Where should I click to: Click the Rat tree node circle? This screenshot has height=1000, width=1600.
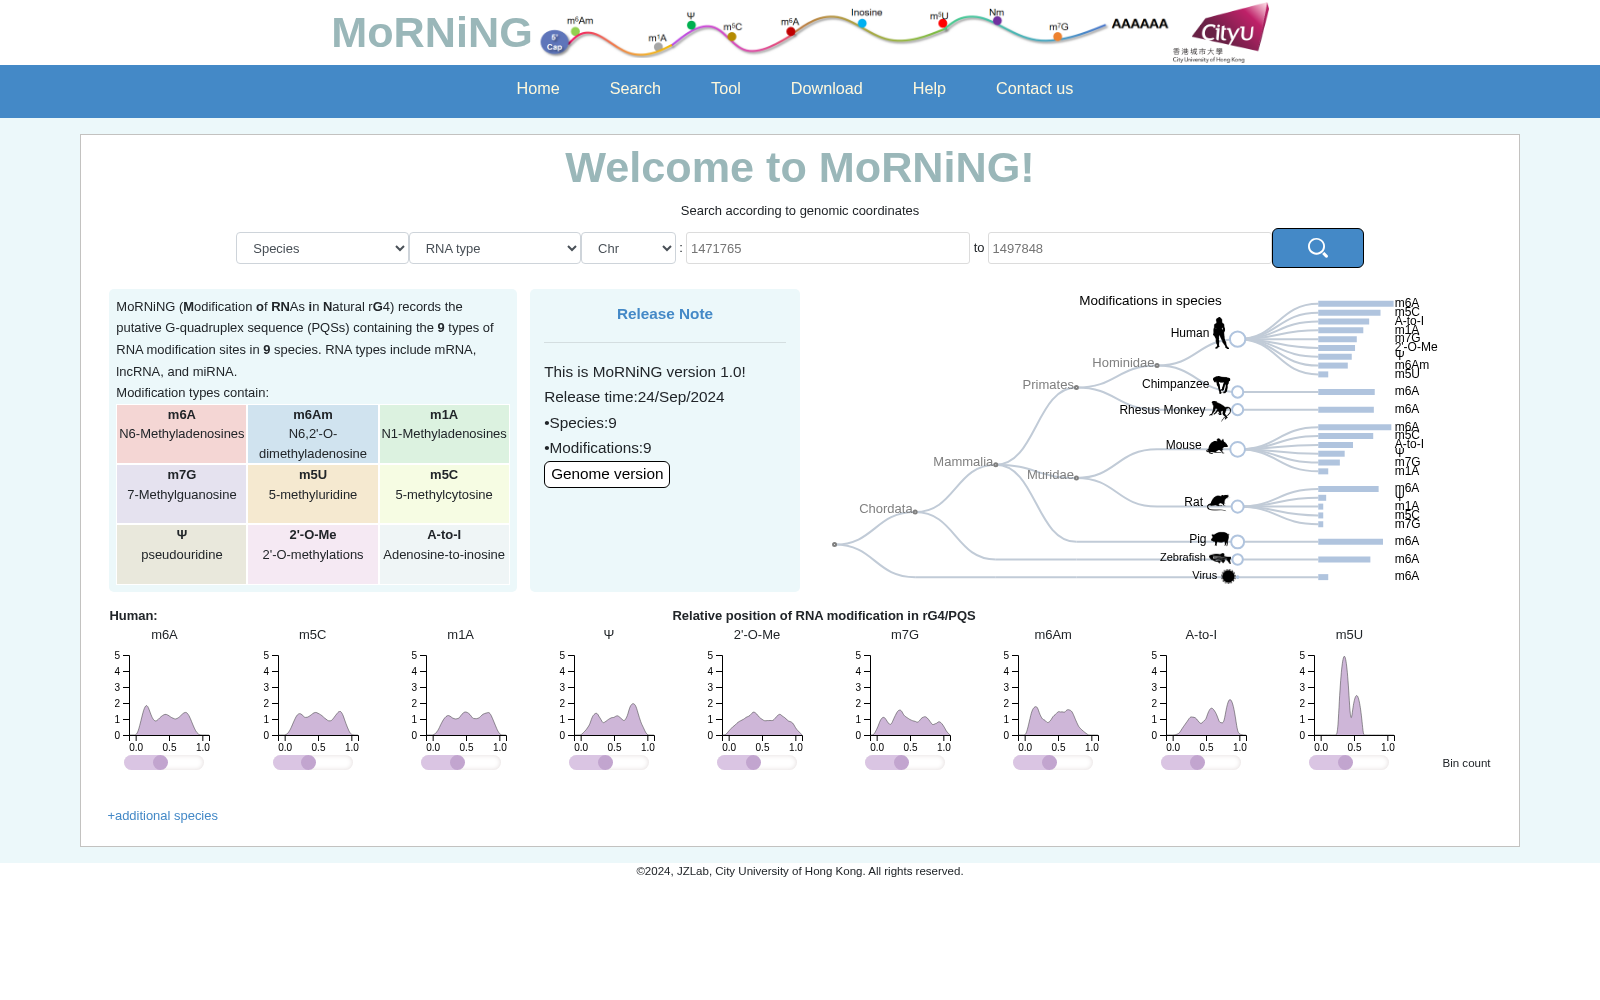tap(1238, 507)
